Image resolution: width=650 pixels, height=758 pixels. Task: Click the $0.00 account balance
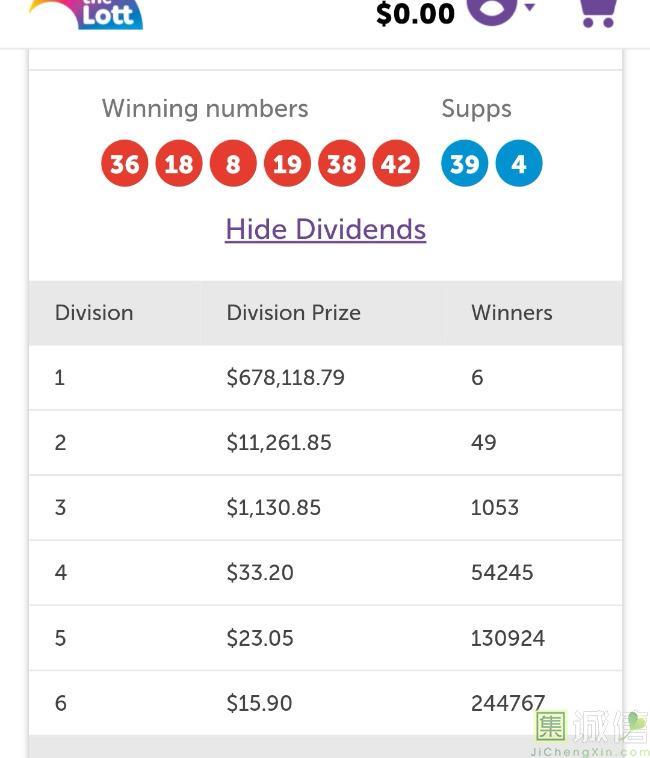[x=415, y=14]
